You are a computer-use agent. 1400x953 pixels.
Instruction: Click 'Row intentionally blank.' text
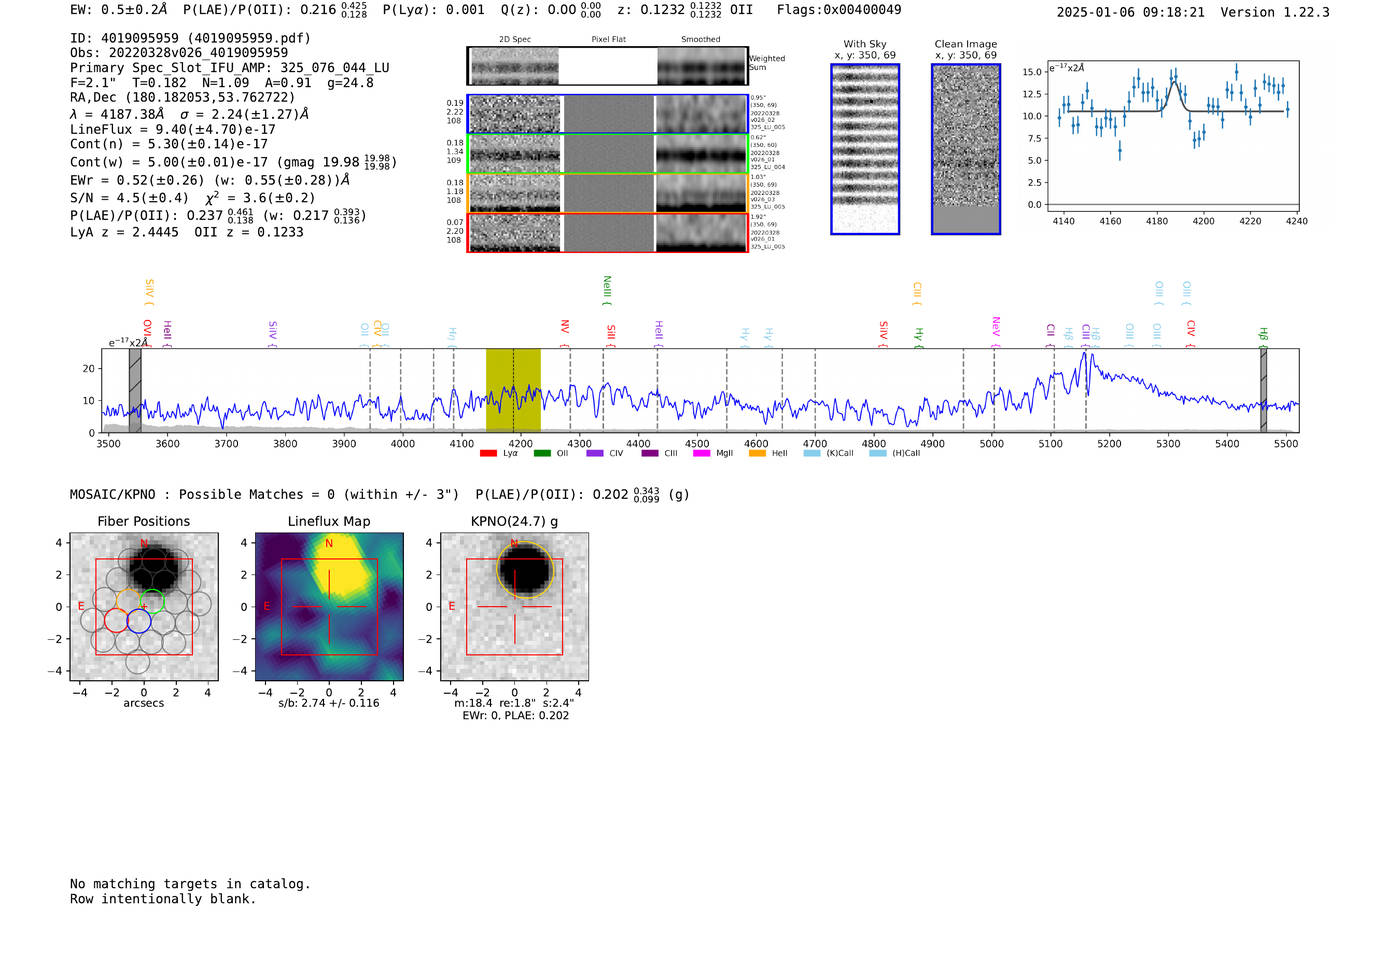163,899
